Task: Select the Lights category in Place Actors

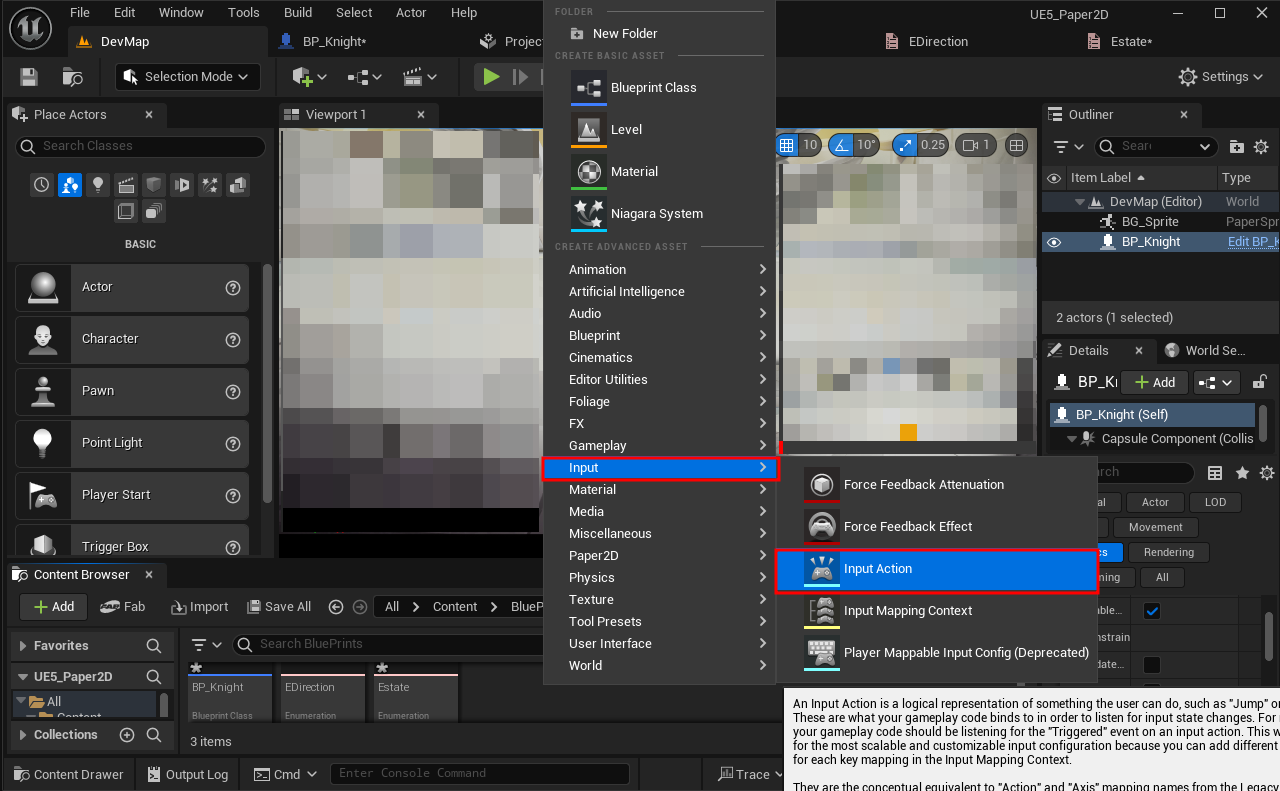Action: pyautogui.click(x=97, y=185)
